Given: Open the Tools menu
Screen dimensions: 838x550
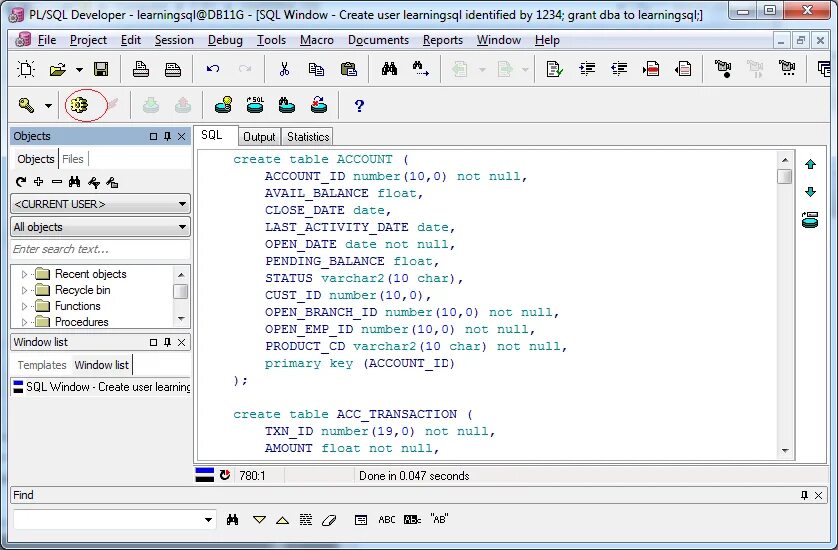Looking at the screenshot, I should 271,40.
